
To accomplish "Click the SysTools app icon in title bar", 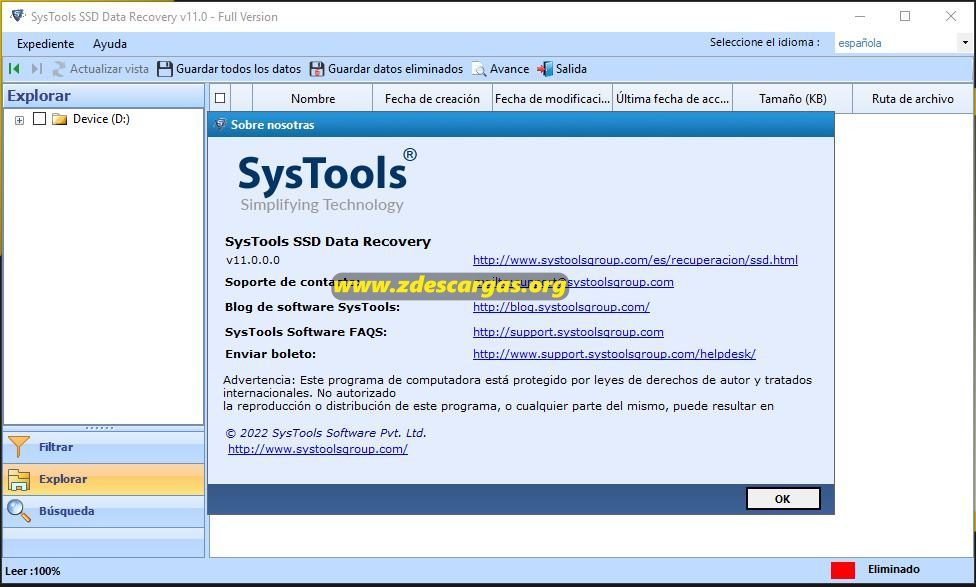I will tap(17, 16).
